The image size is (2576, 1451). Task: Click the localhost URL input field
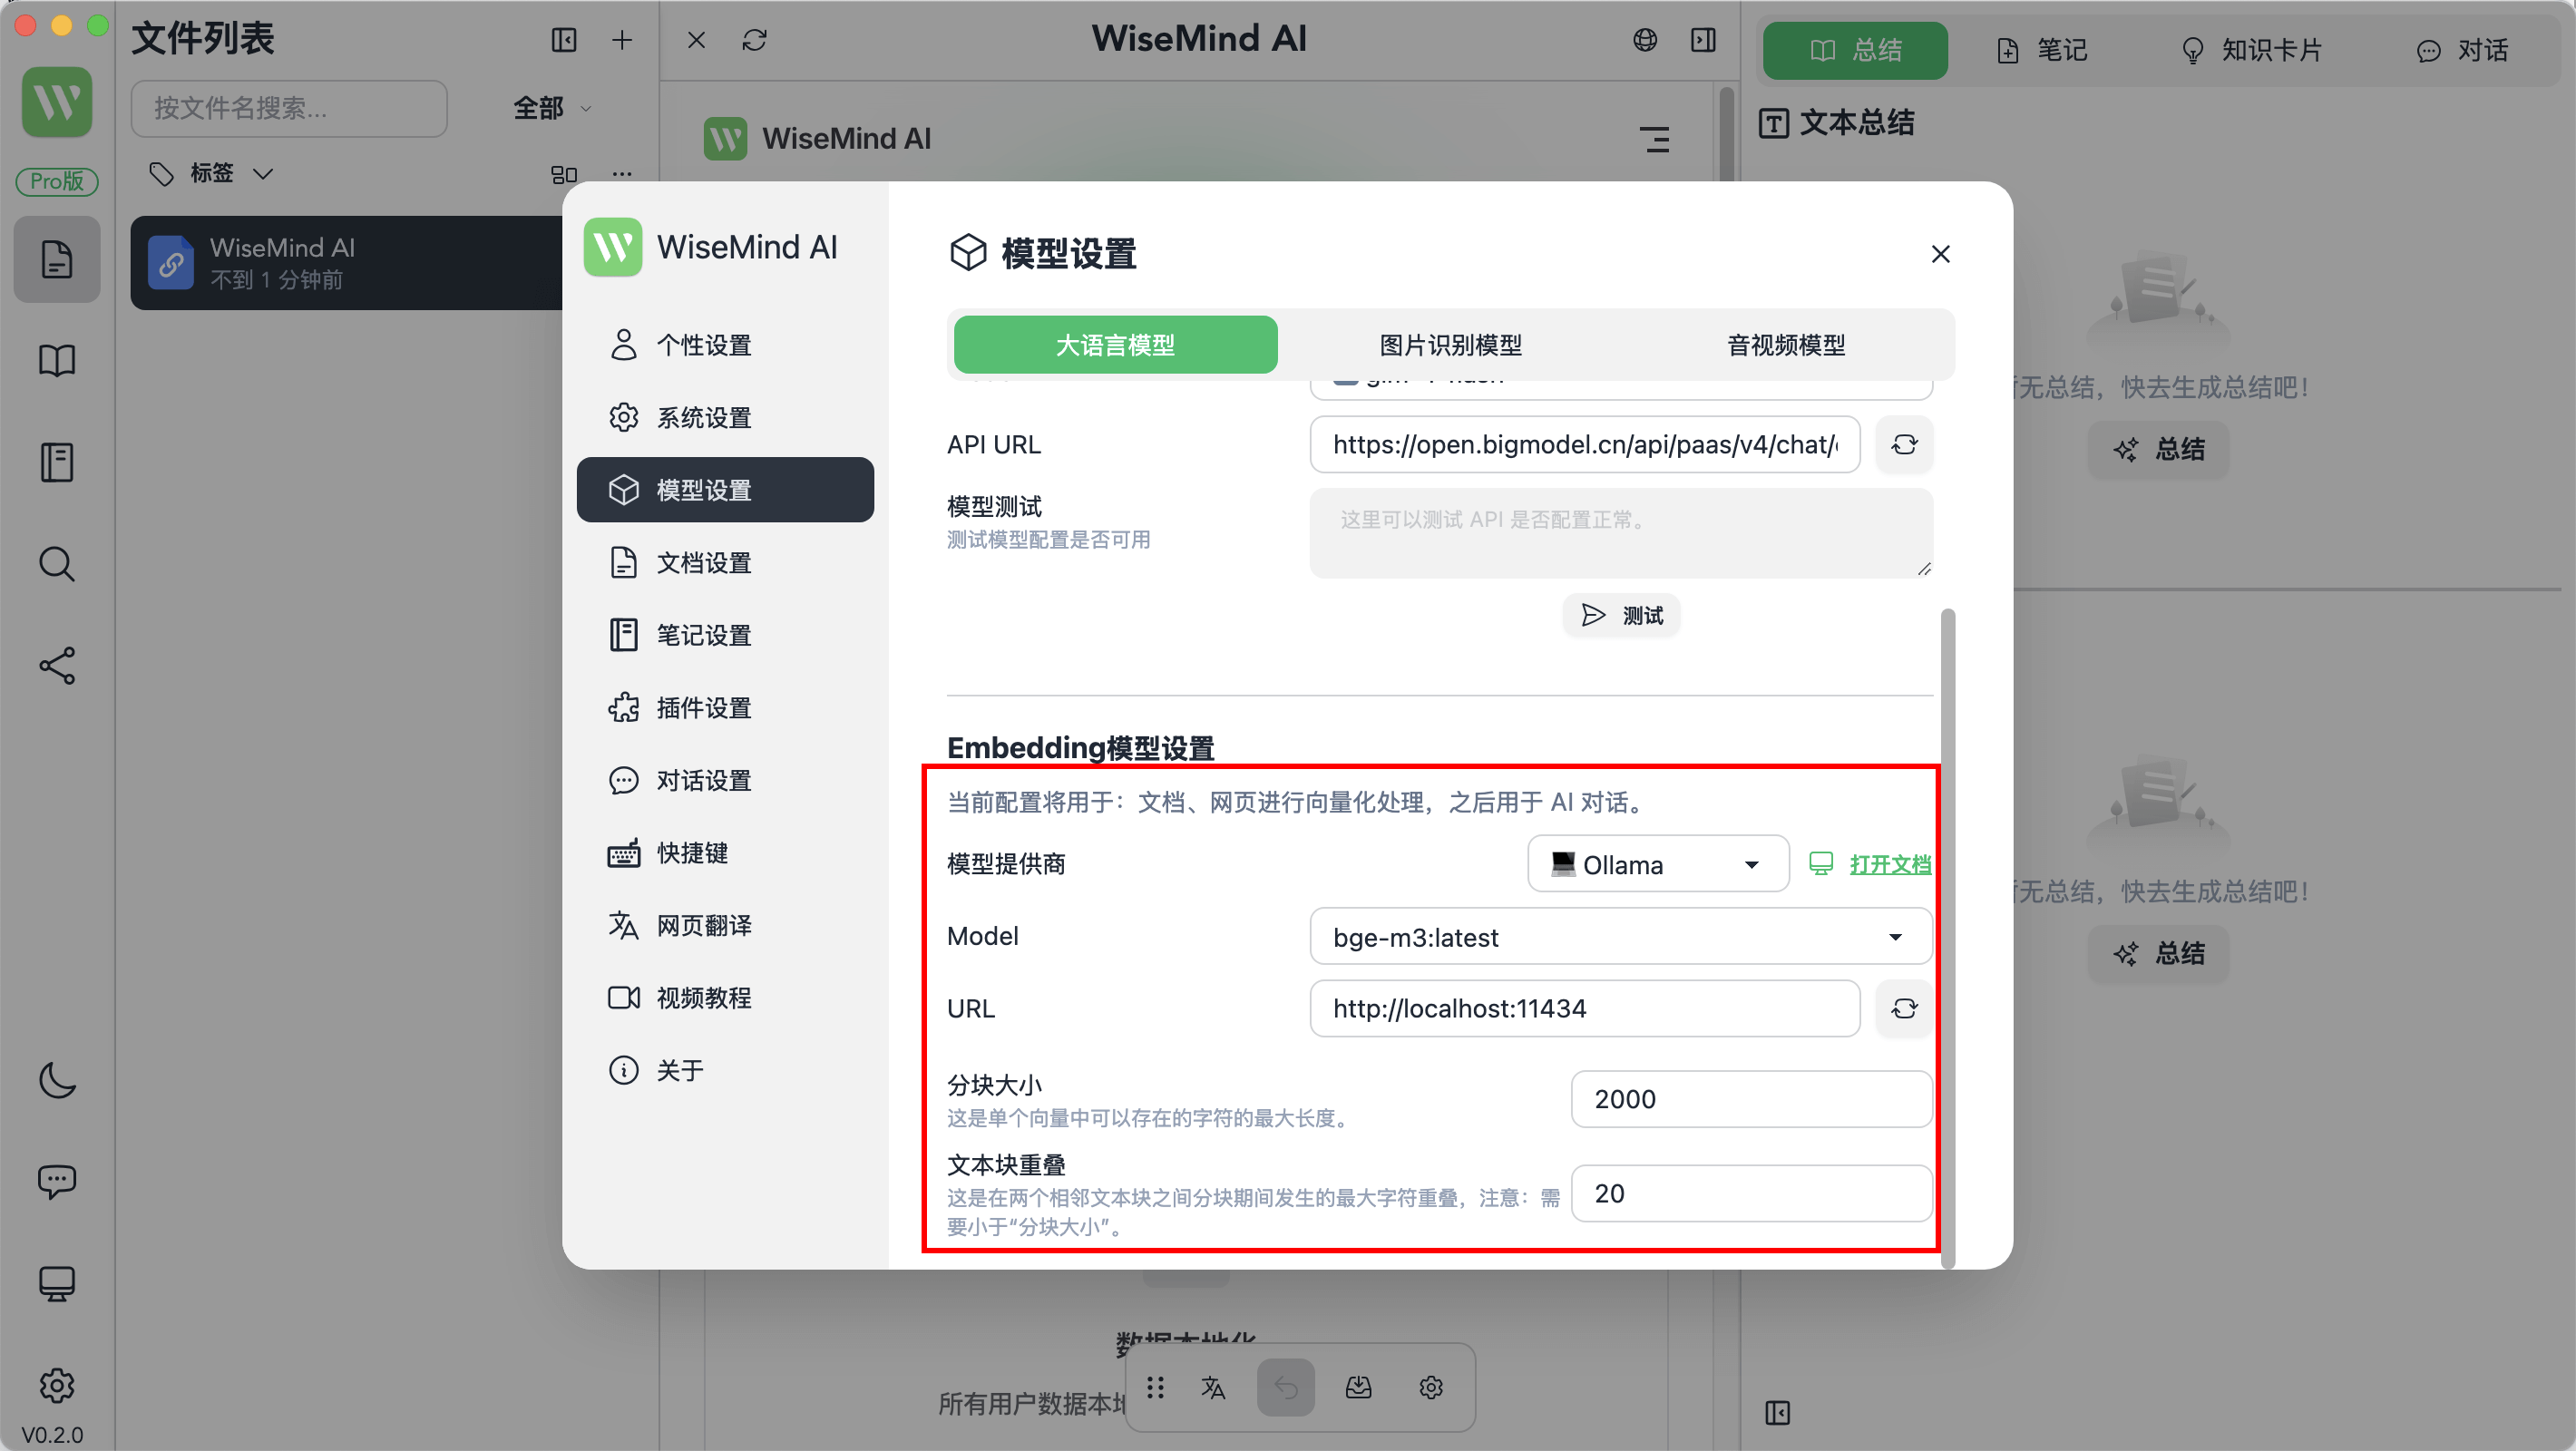click(1585, 1008)
